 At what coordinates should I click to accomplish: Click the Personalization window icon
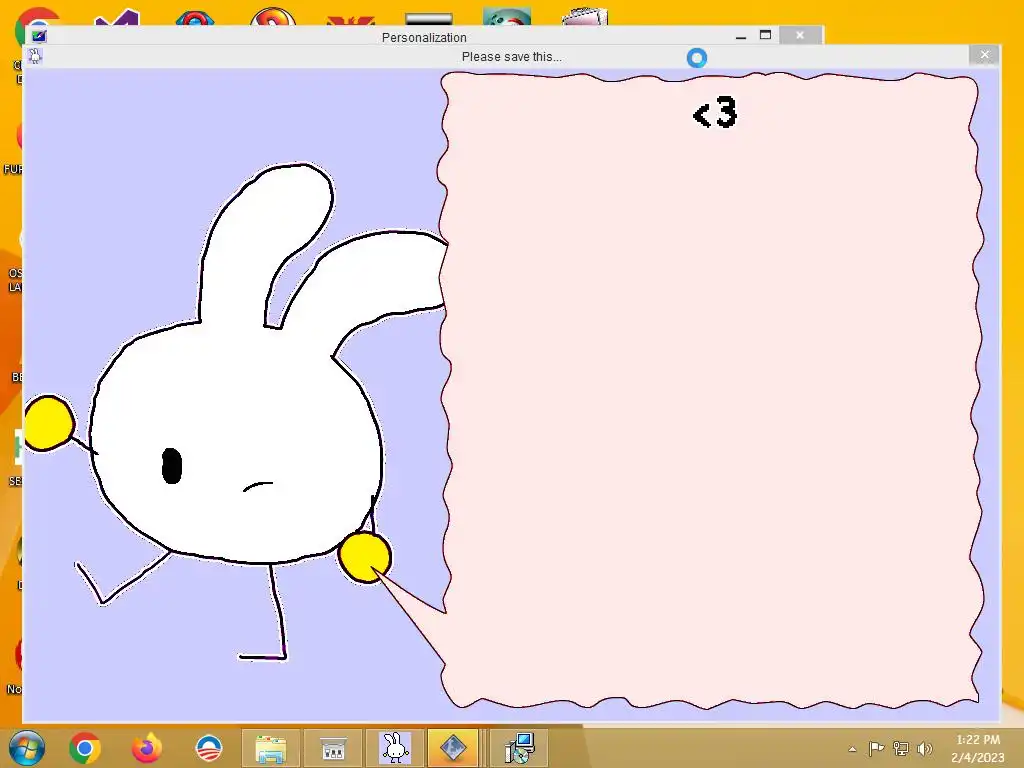coord(39,36)
